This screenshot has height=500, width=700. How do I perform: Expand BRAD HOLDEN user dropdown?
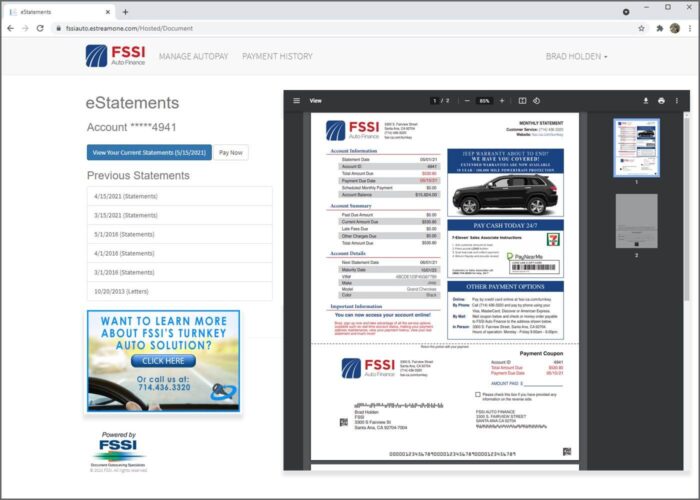tap(576, 56)
